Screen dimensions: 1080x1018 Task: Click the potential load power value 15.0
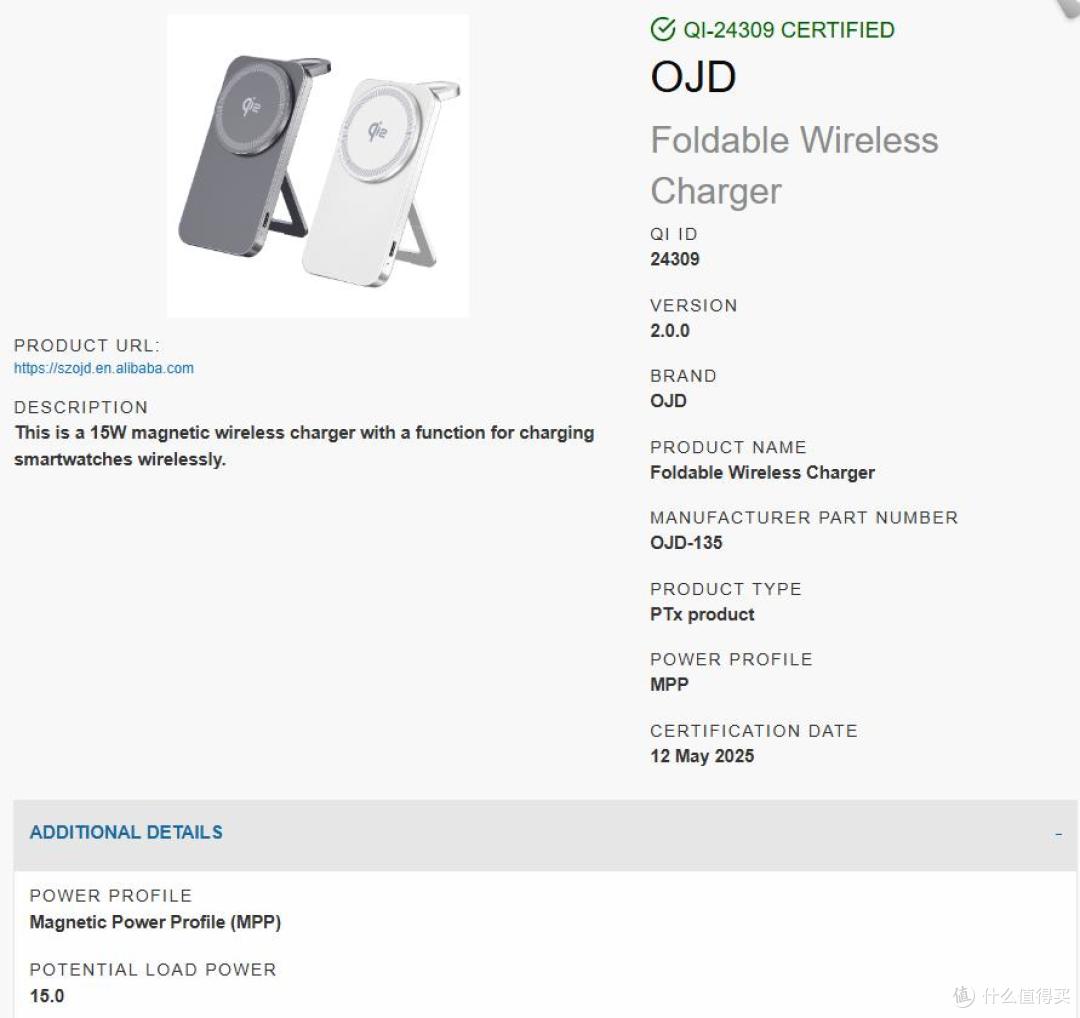tap(47, 996)
